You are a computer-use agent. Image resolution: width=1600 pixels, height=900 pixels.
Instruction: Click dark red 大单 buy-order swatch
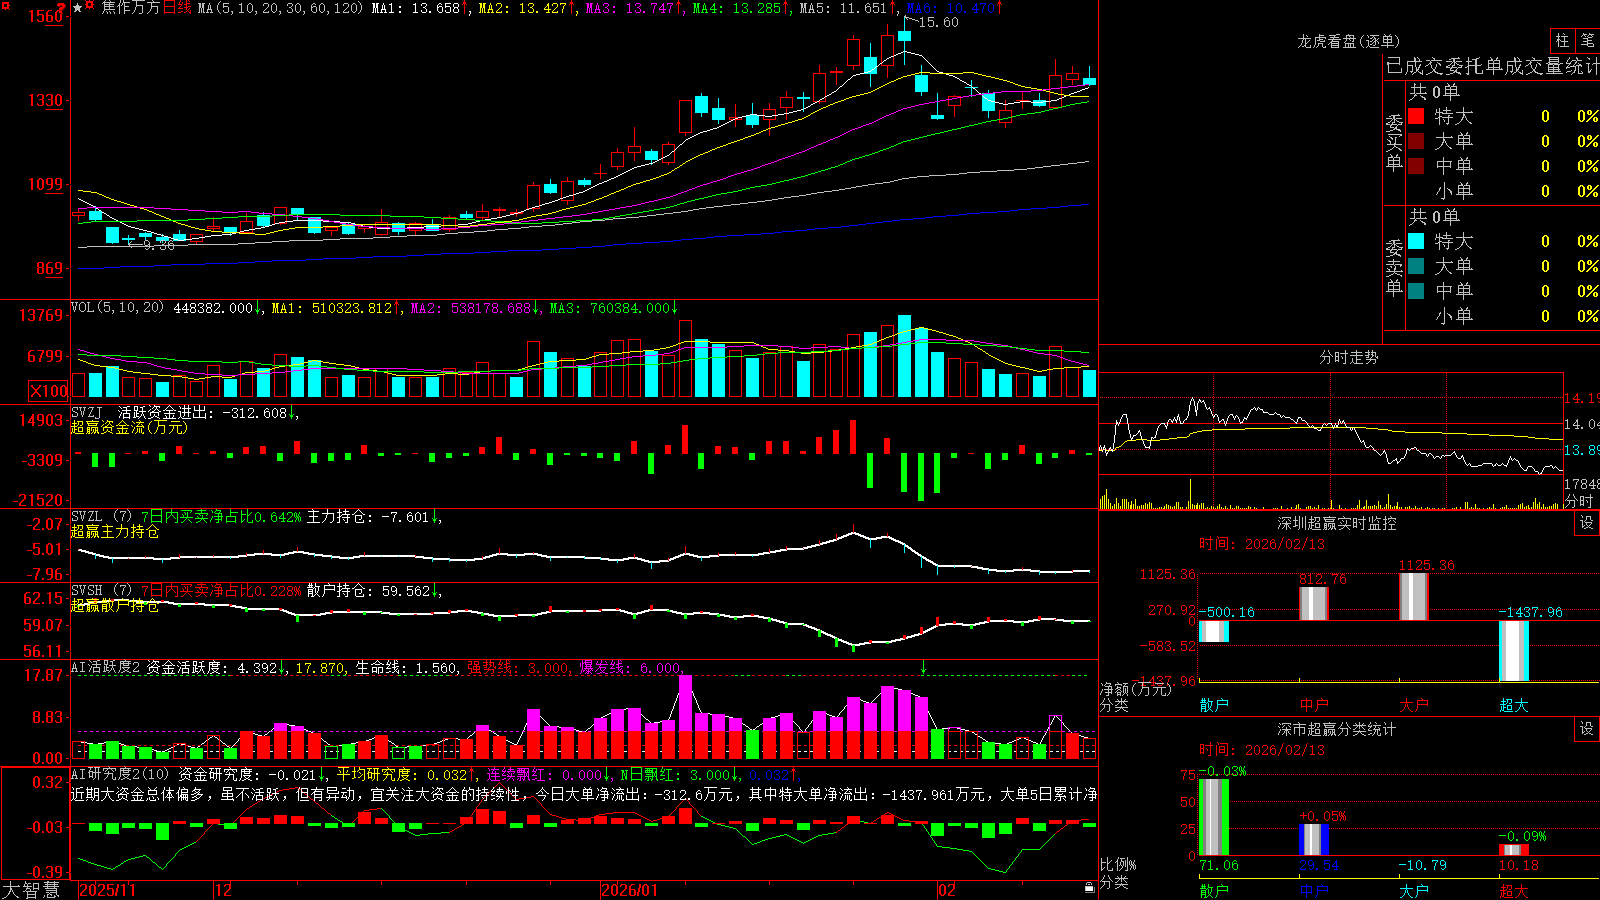click(1416, 141)
